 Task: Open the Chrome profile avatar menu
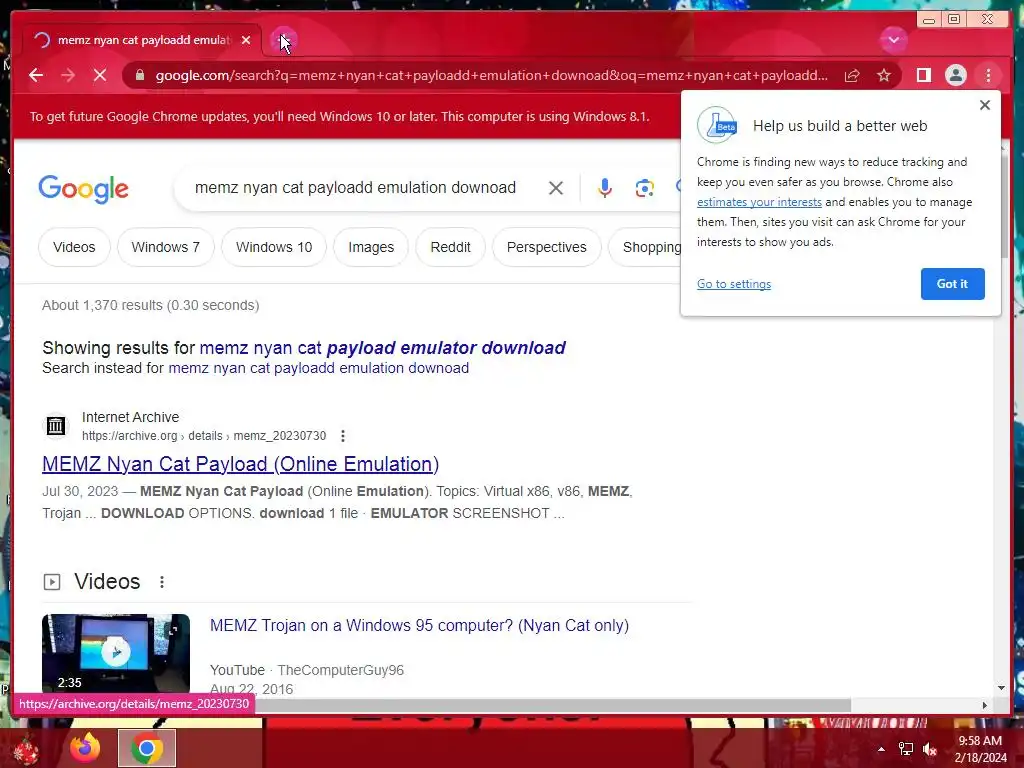tap(955, 75)
